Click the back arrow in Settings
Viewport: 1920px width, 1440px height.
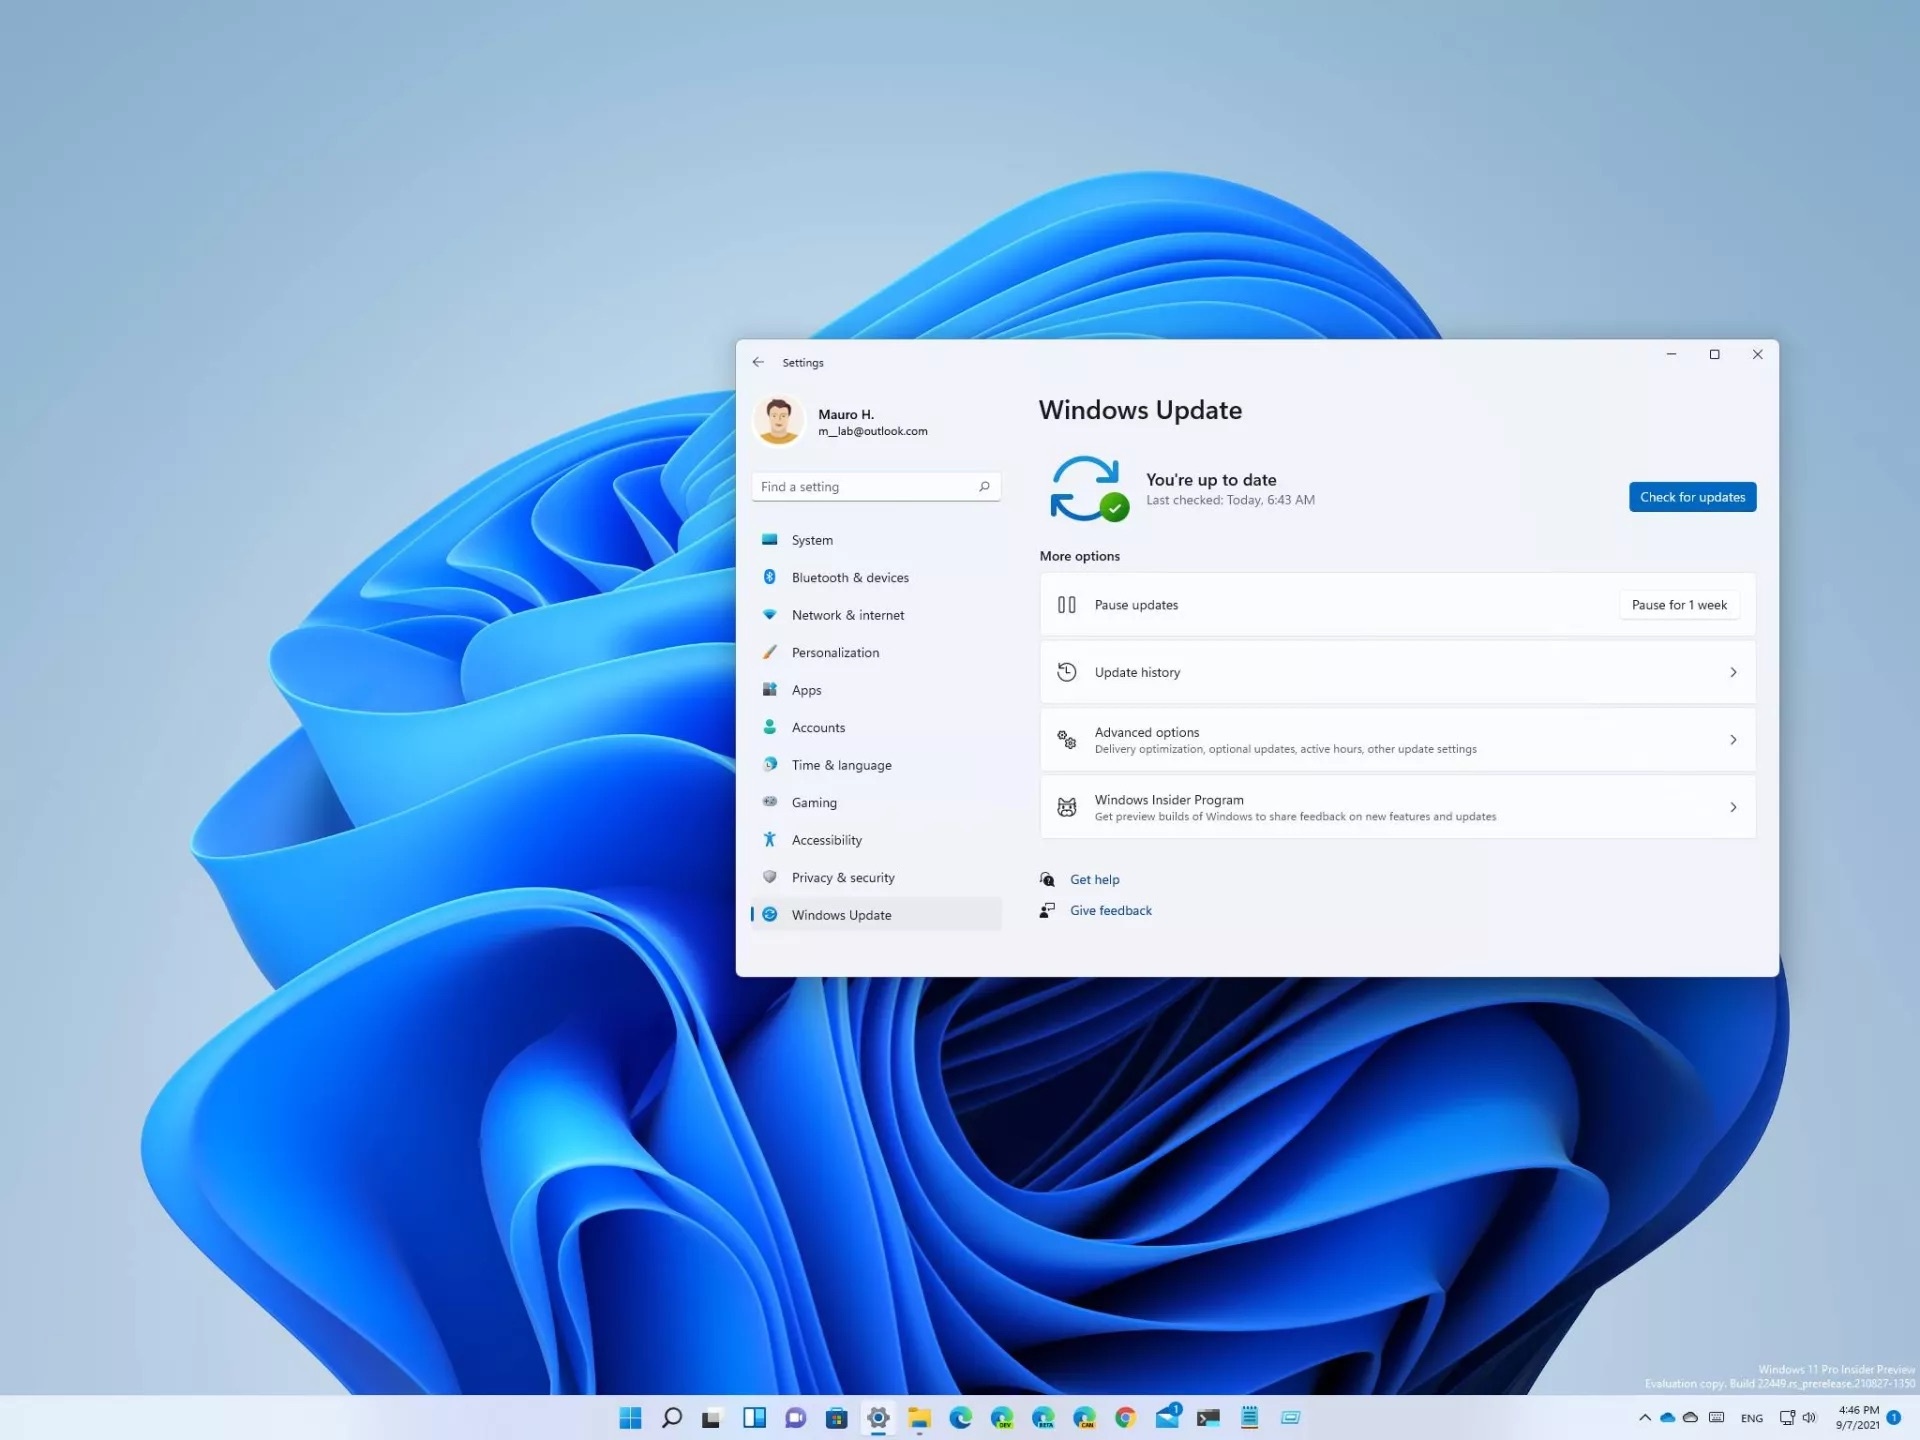click(x=758, y=362)
